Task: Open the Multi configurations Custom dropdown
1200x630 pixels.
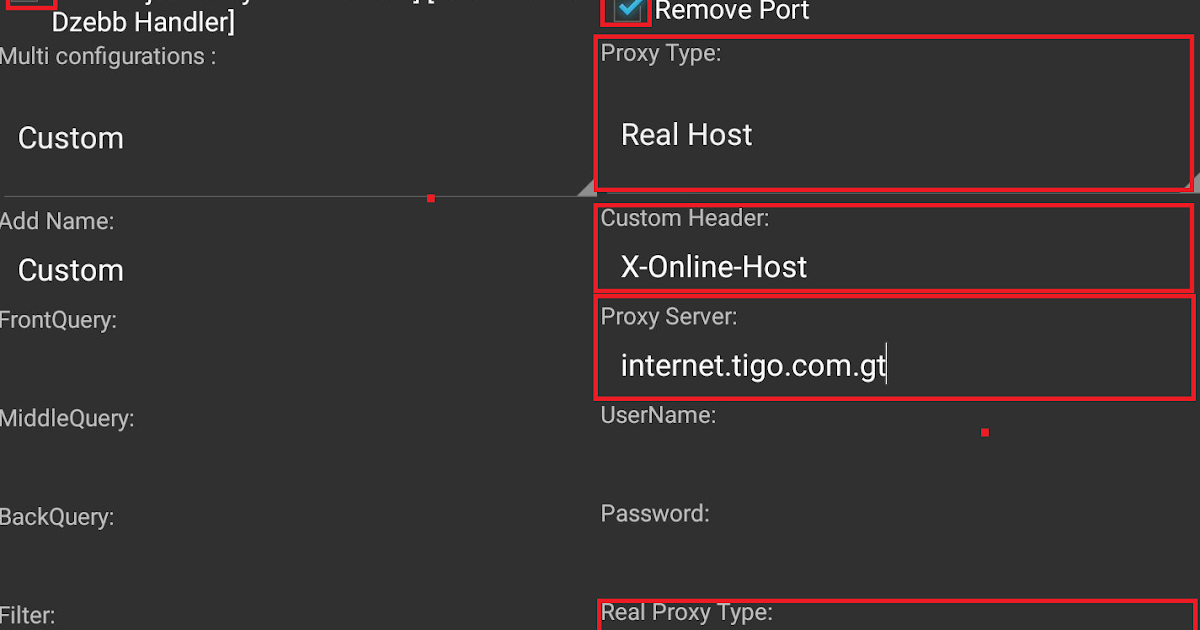Action: coord(300,138)
